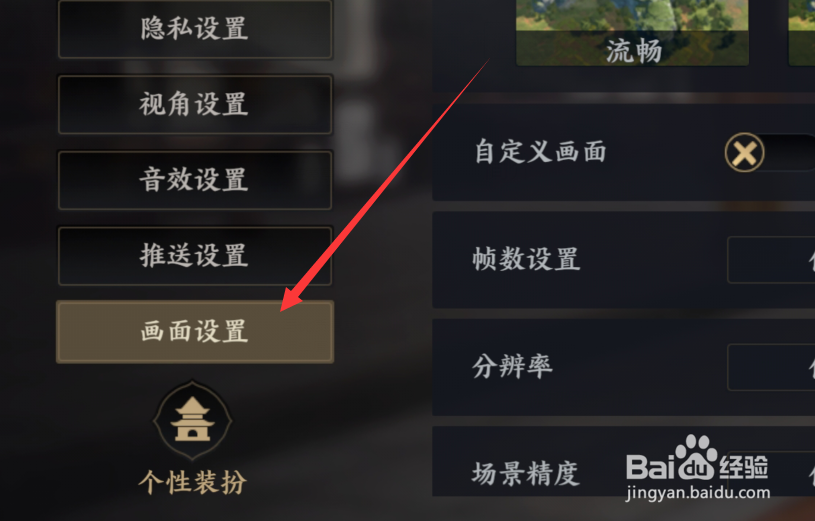Select the 场景精度 row label
The width and height of the screenshot is (815, 521).
[525, 474]
